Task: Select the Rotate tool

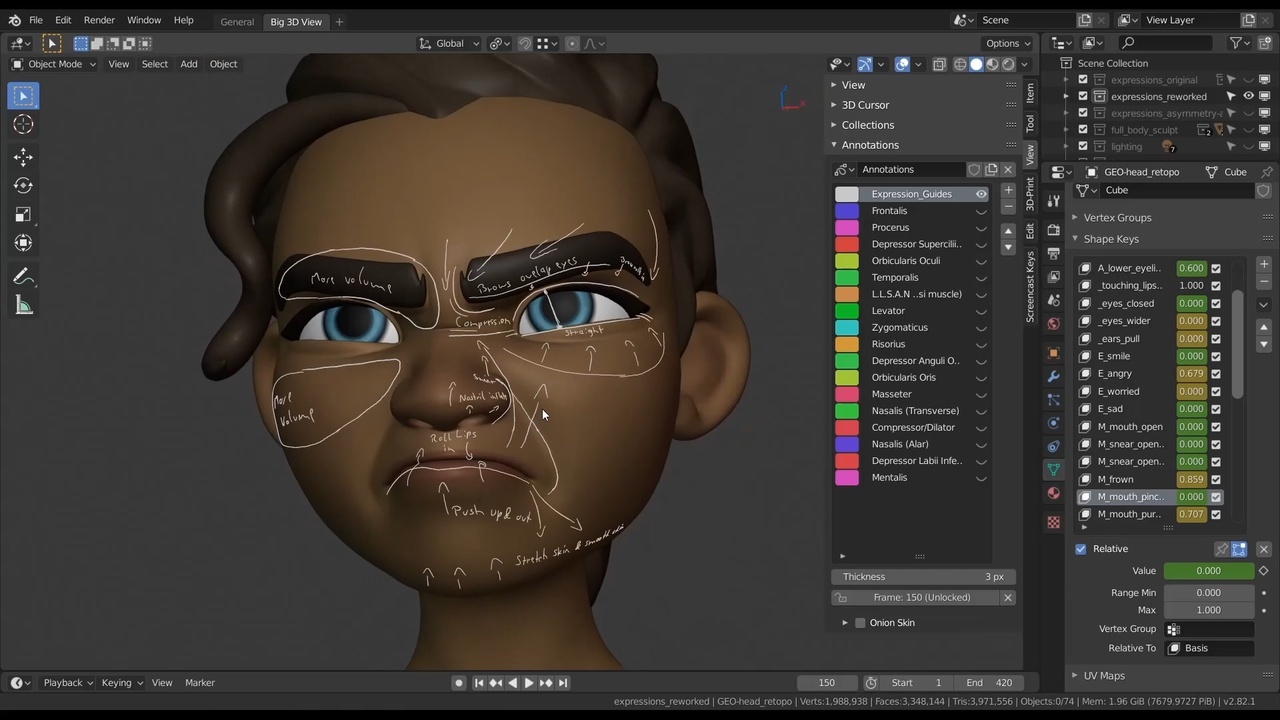Action: (x=23, y=185)
